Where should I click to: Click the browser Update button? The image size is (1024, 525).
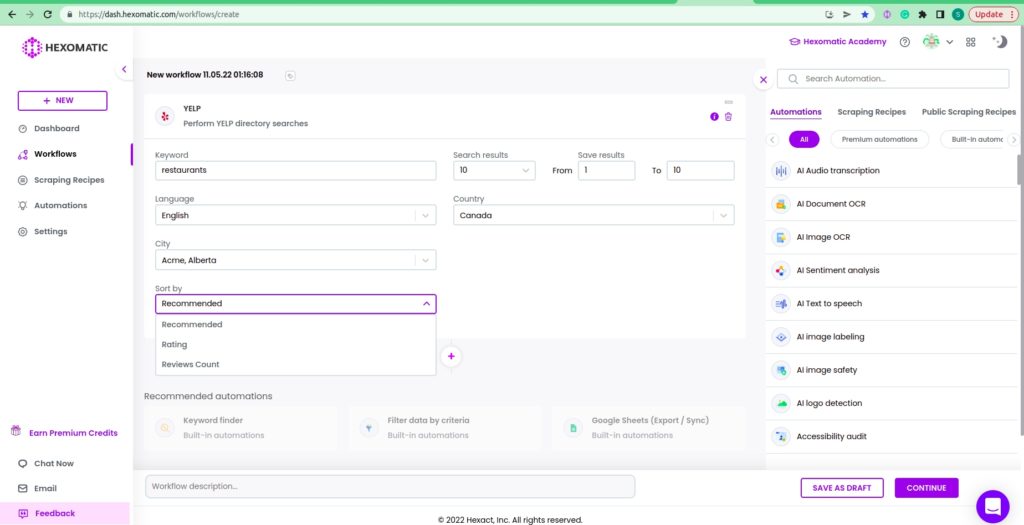993,14
